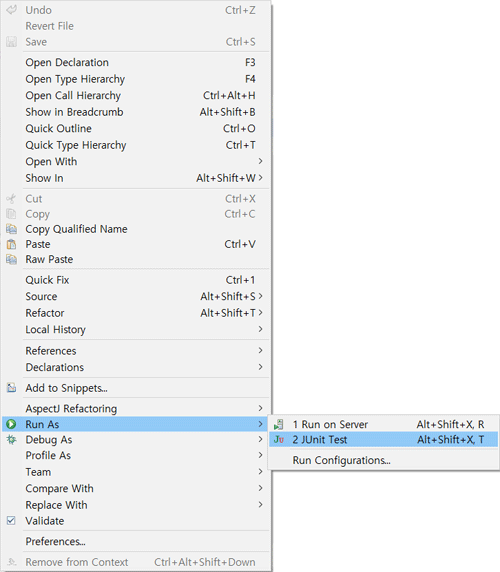The image size is (500, 572).
Task: Click the Alt+Shift+X, T shortcut text
Action: click(x=451, y=440)
